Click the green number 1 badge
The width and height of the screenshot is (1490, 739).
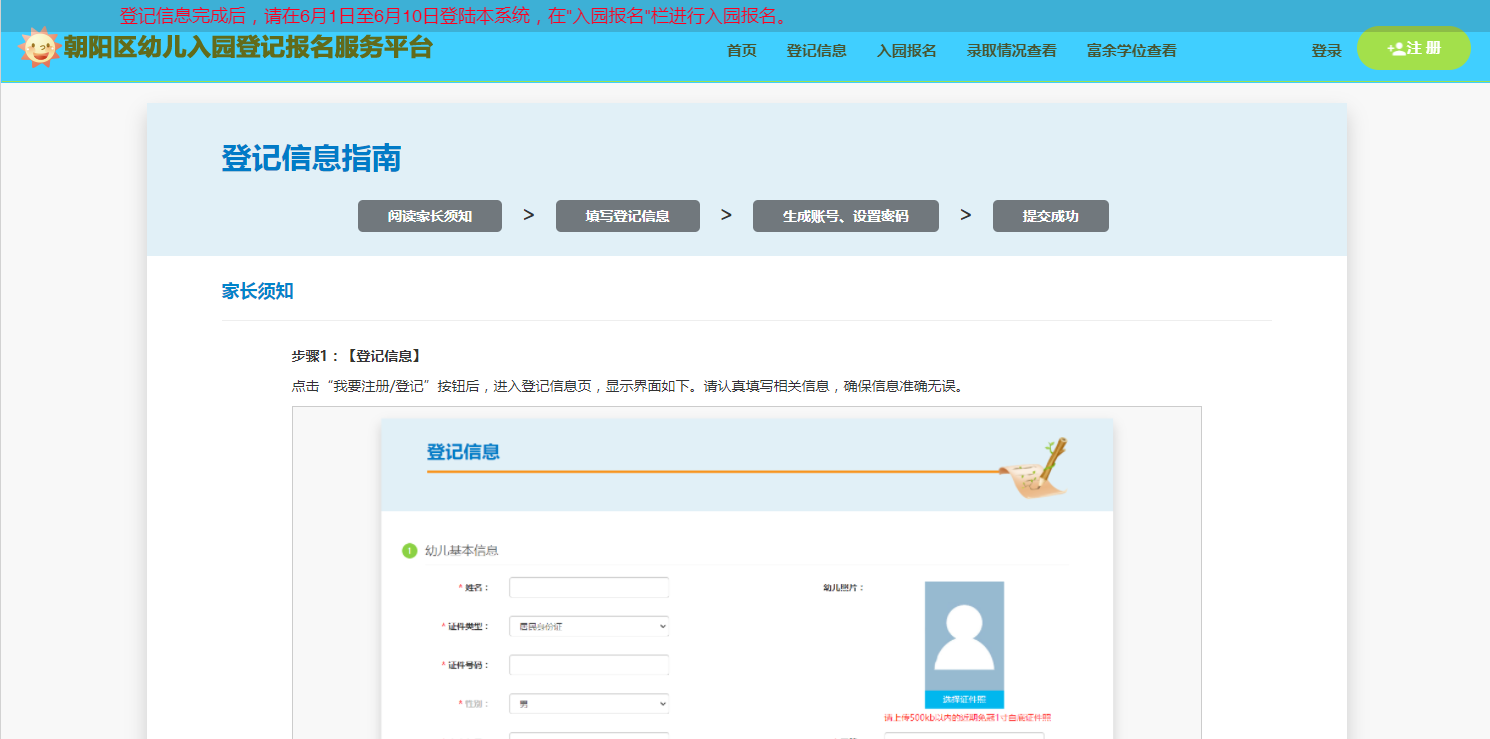click(x=409, y=551)
